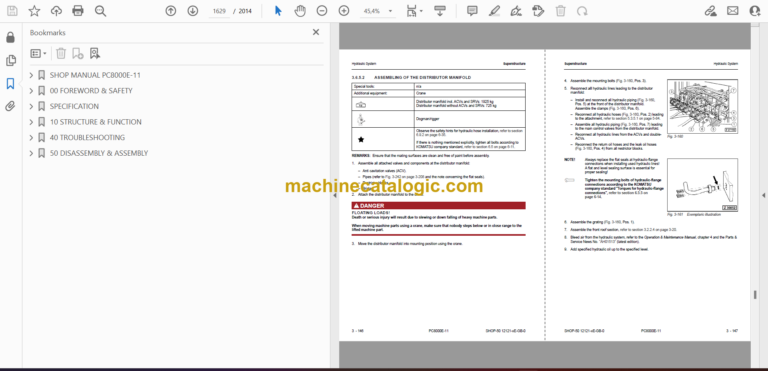768x371 pixels.
Task: Open the bookmark options menu dropdown
Action: (39, 53)
